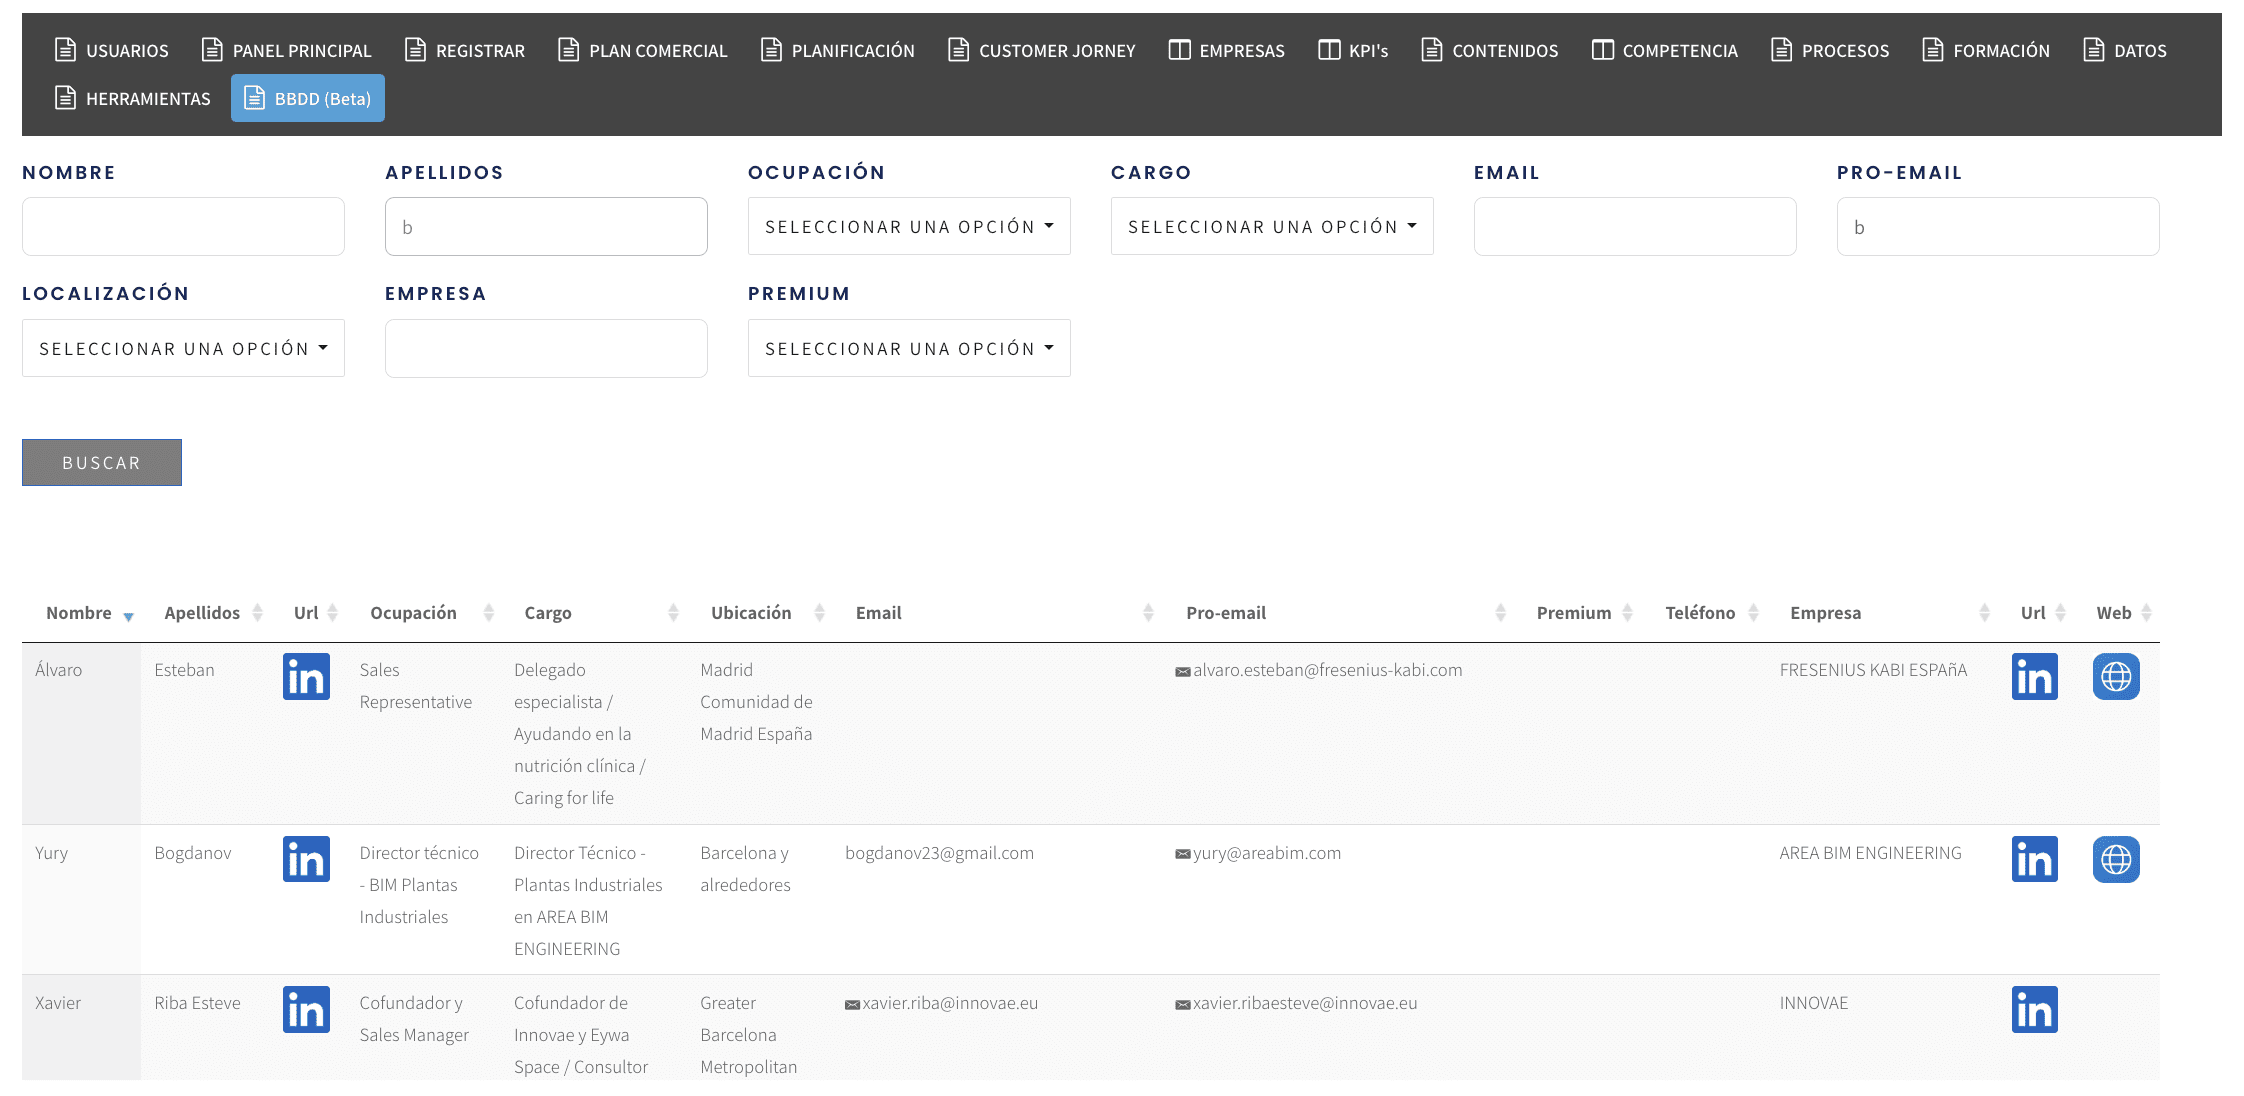Image resolution: width=2244 pixels, height=1096 pixels.
Task: Open Xavier Riba Esteve's LinkedIn profile icon
Action: point(306,1010)
